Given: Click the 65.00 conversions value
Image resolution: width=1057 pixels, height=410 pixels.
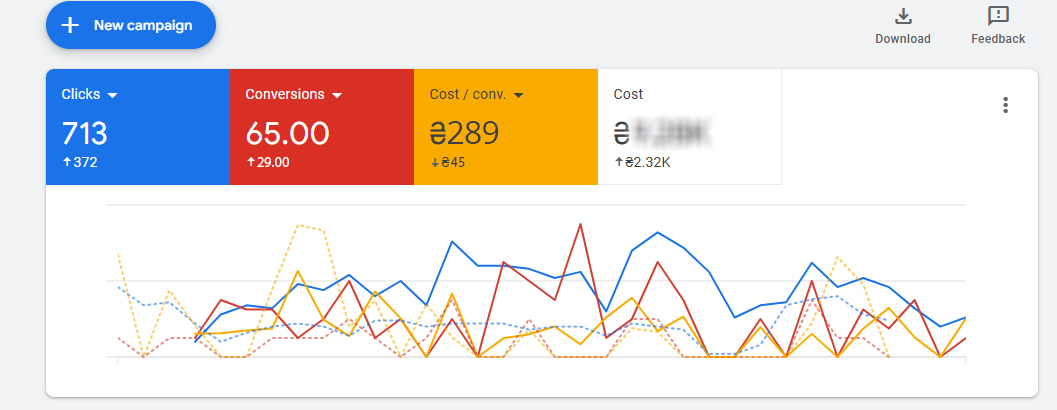Looking at the screenshot, I should coord(288,134).
